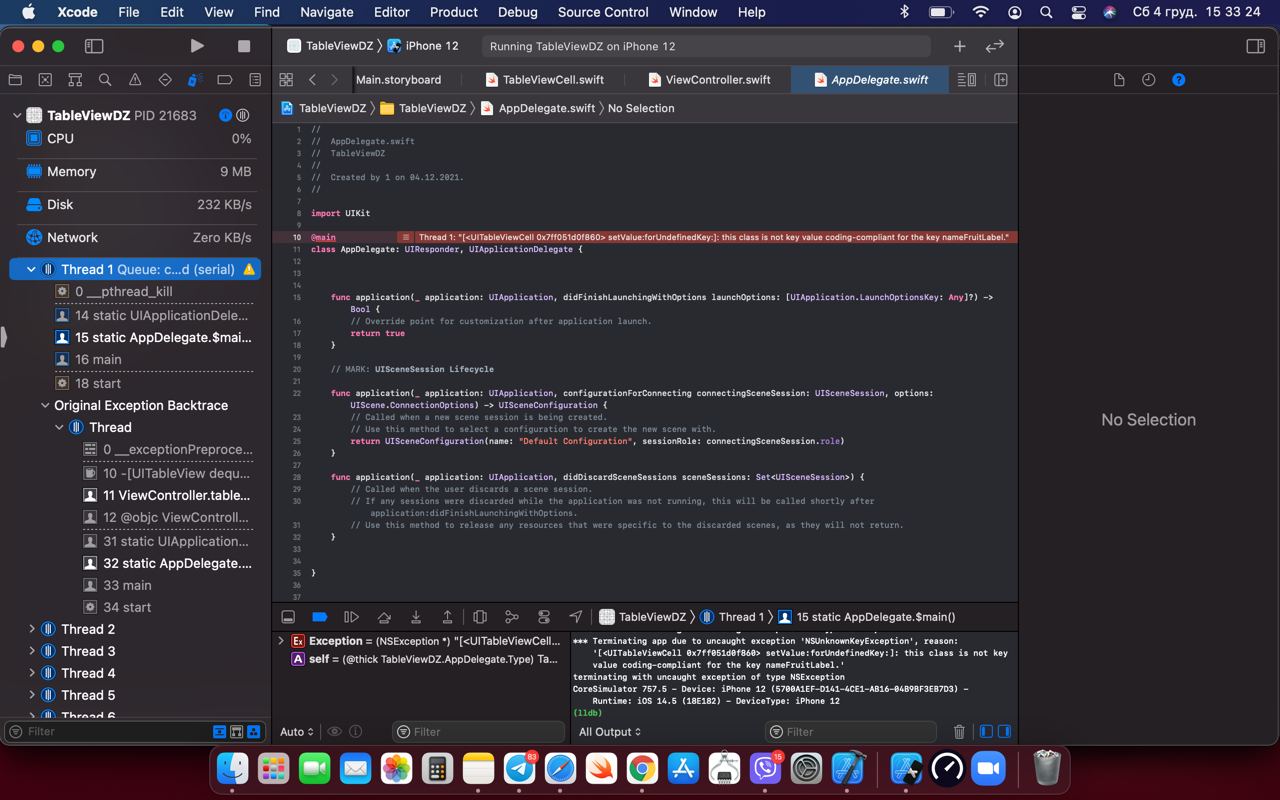Open the Debug menu
This screenshot has width=1280, height=800.
point(517,12)
